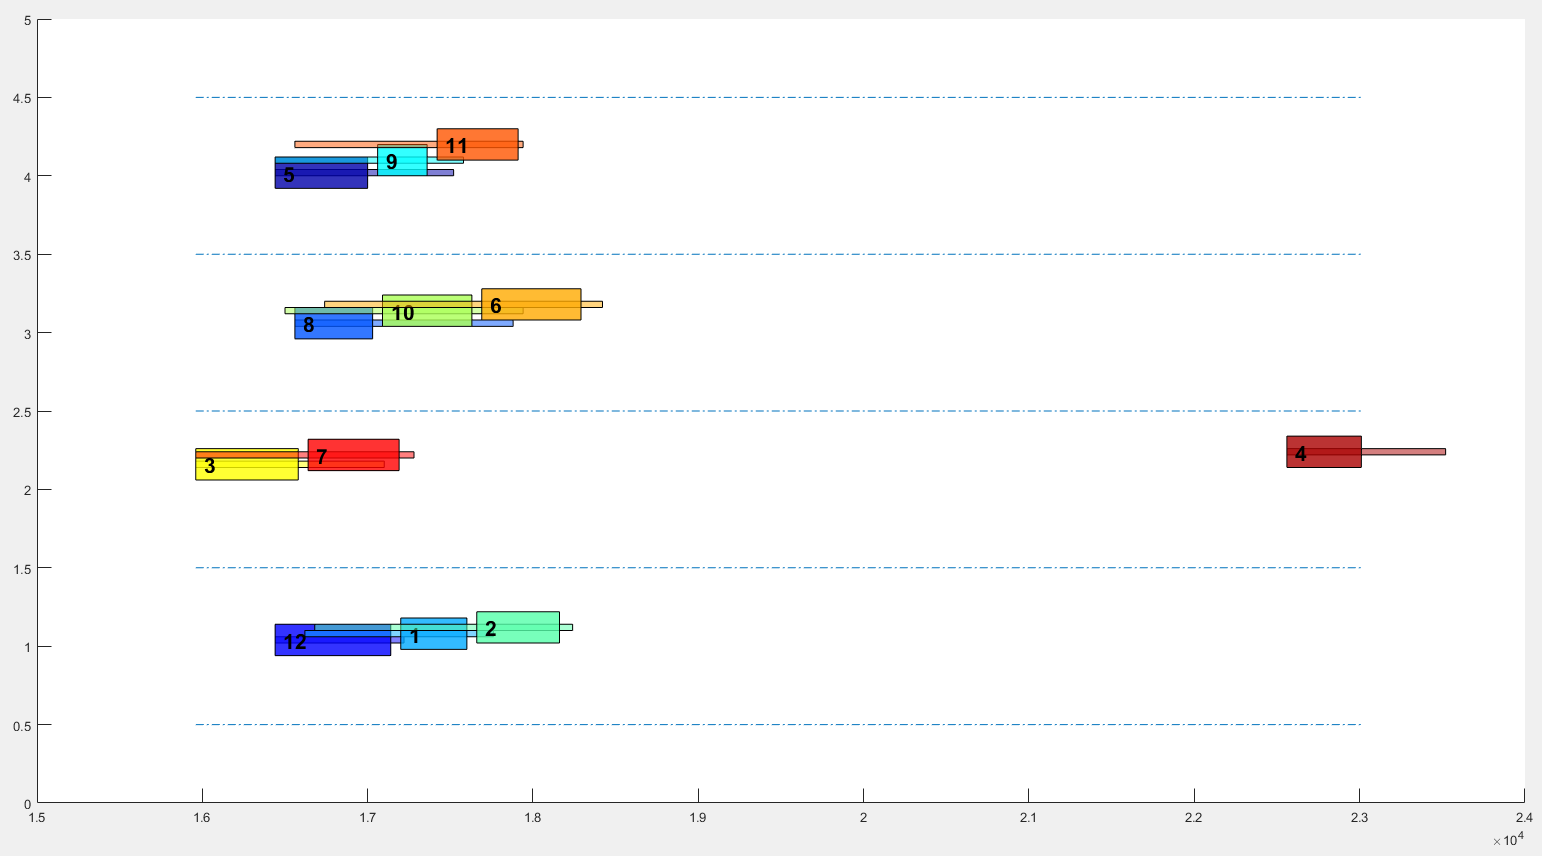Select the blue box labeled 8

334,323
